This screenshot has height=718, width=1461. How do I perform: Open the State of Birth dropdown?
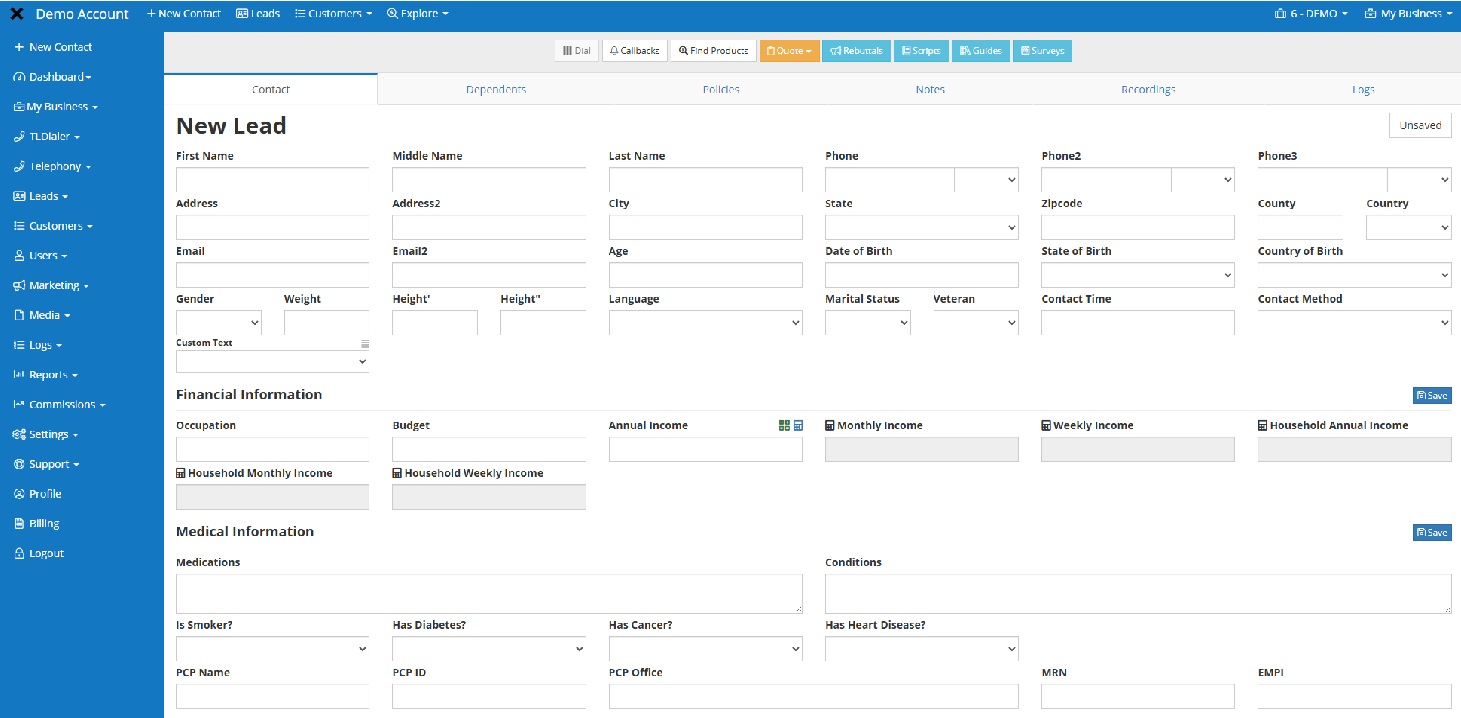[x=1138, y=275]
